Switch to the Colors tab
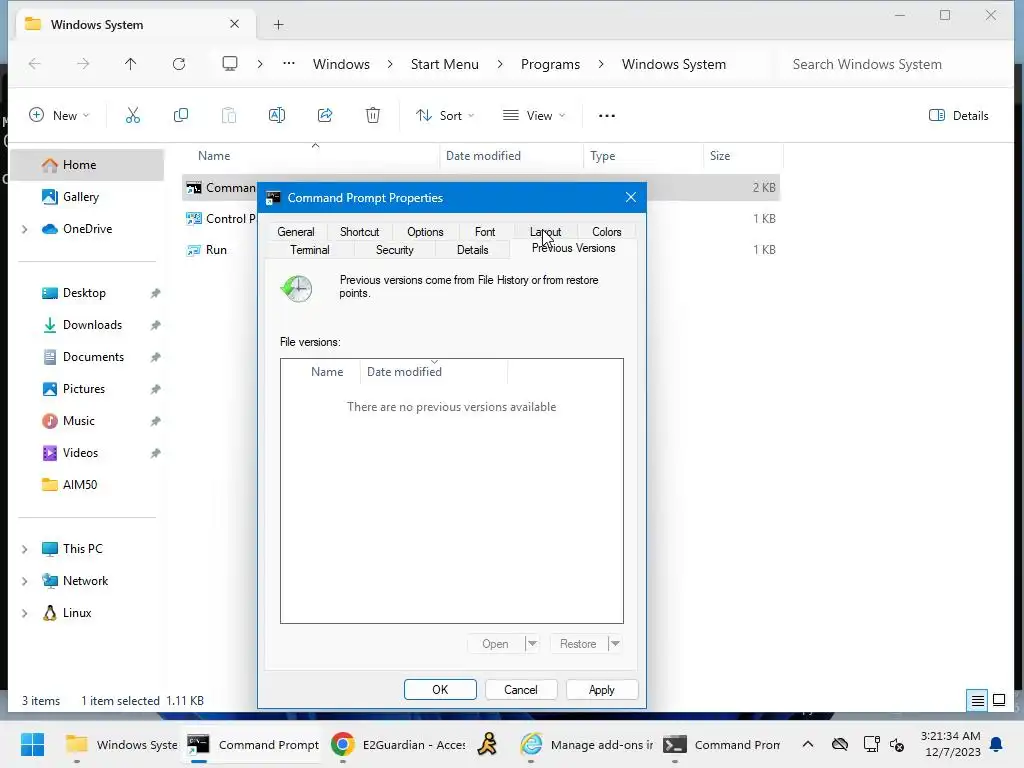Viewport: 1024px width, 768px height. [x=607, y=232]
